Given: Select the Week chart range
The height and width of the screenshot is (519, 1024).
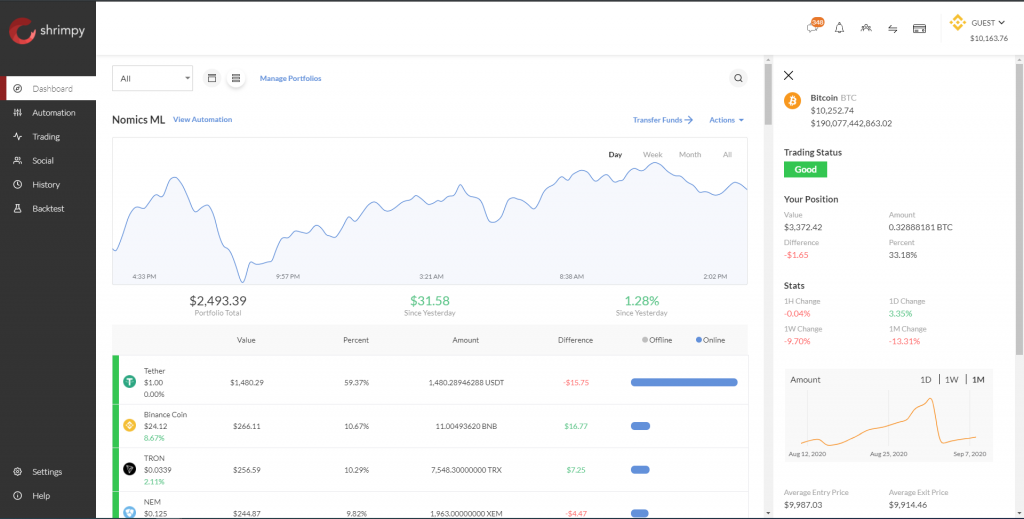Looking at the screenshot, I should (x=652, y=155).
